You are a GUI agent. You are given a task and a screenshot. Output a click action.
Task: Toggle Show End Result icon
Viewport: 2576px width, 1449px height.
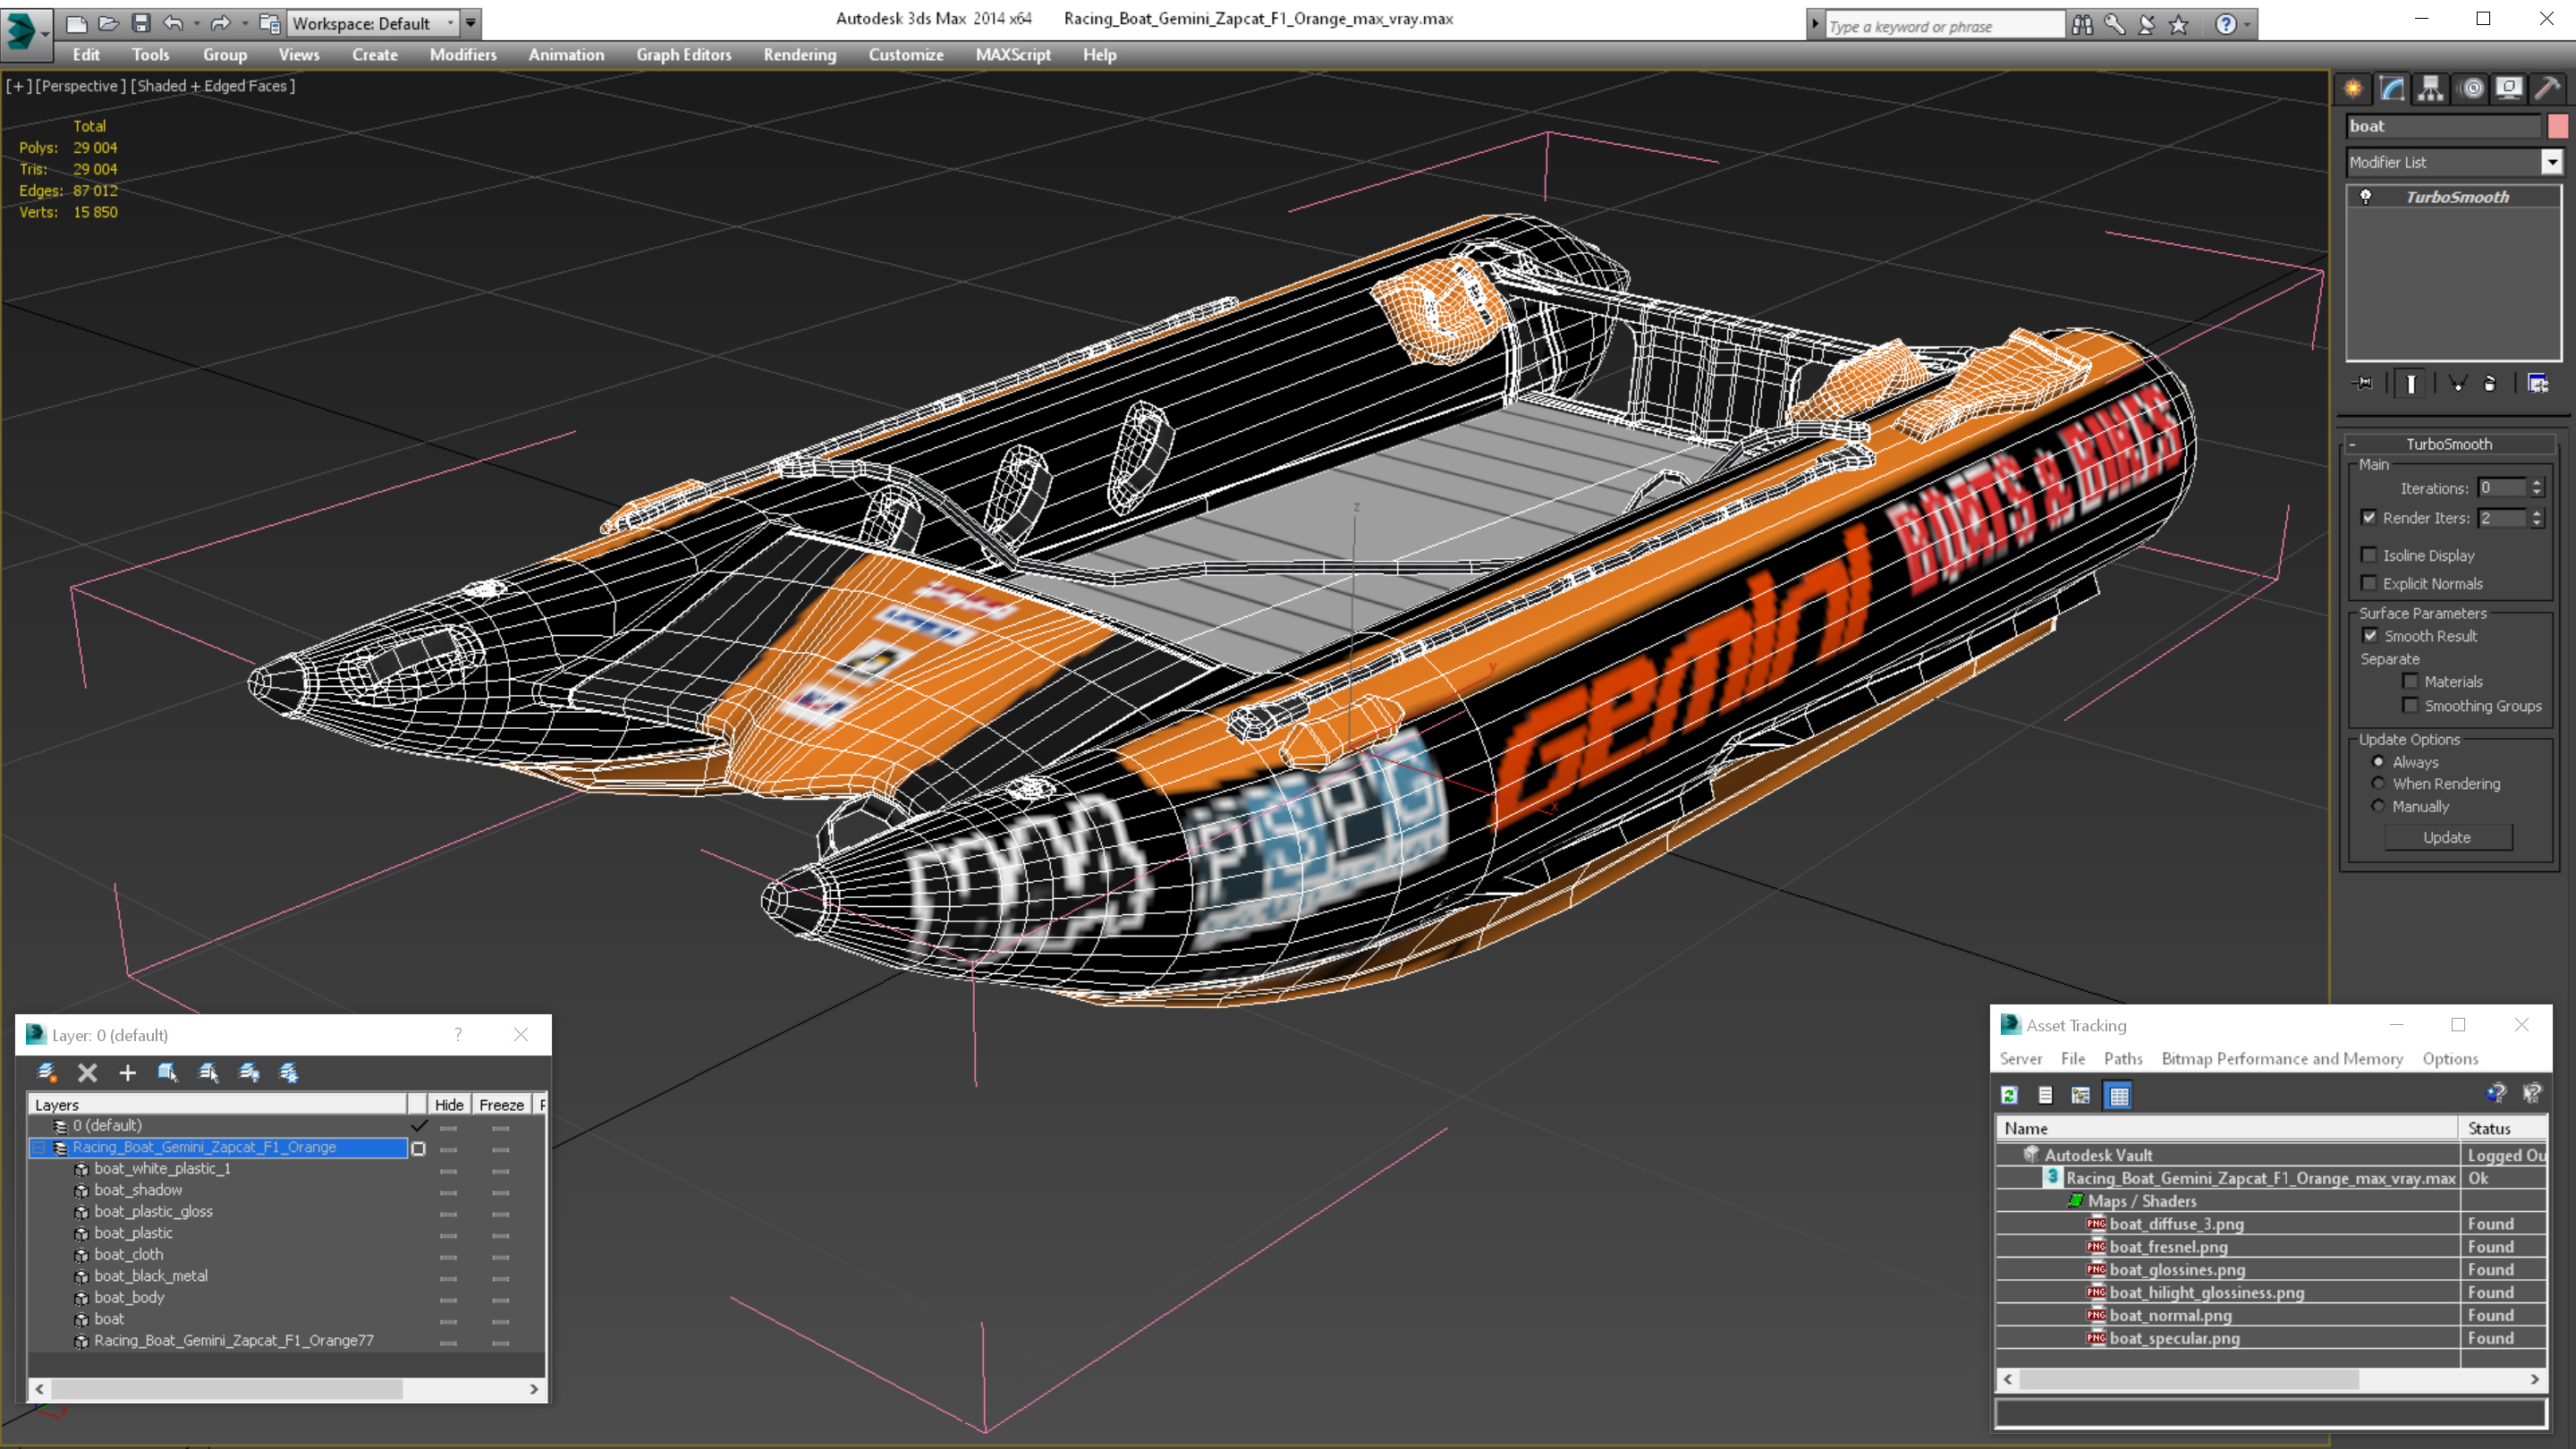[2411, 383]
